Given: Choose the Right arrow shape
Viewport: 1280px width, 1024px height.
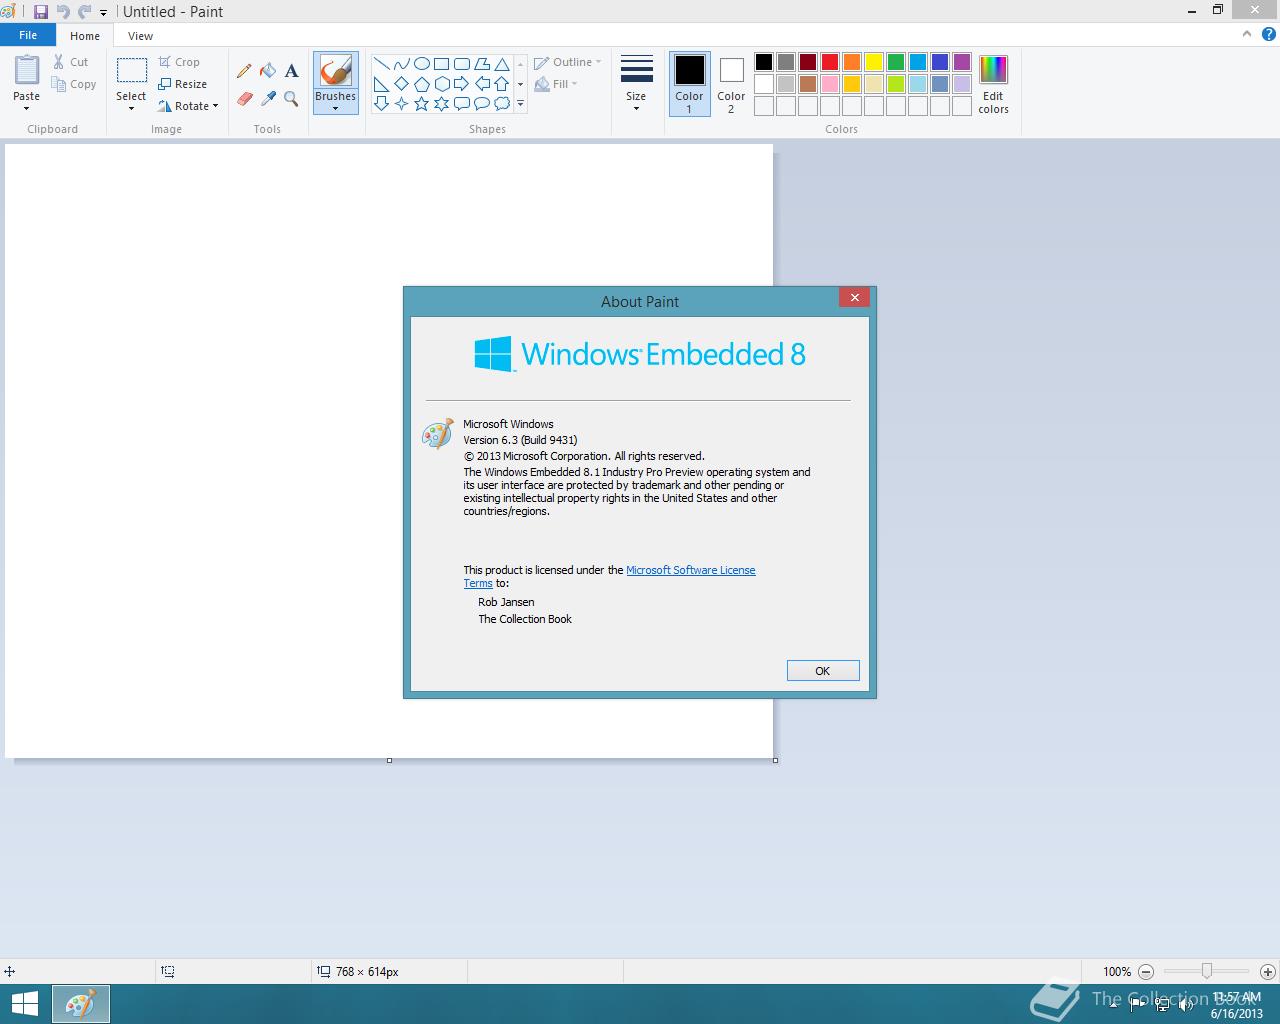Looking at the screenshot, I should click(462, 84).
